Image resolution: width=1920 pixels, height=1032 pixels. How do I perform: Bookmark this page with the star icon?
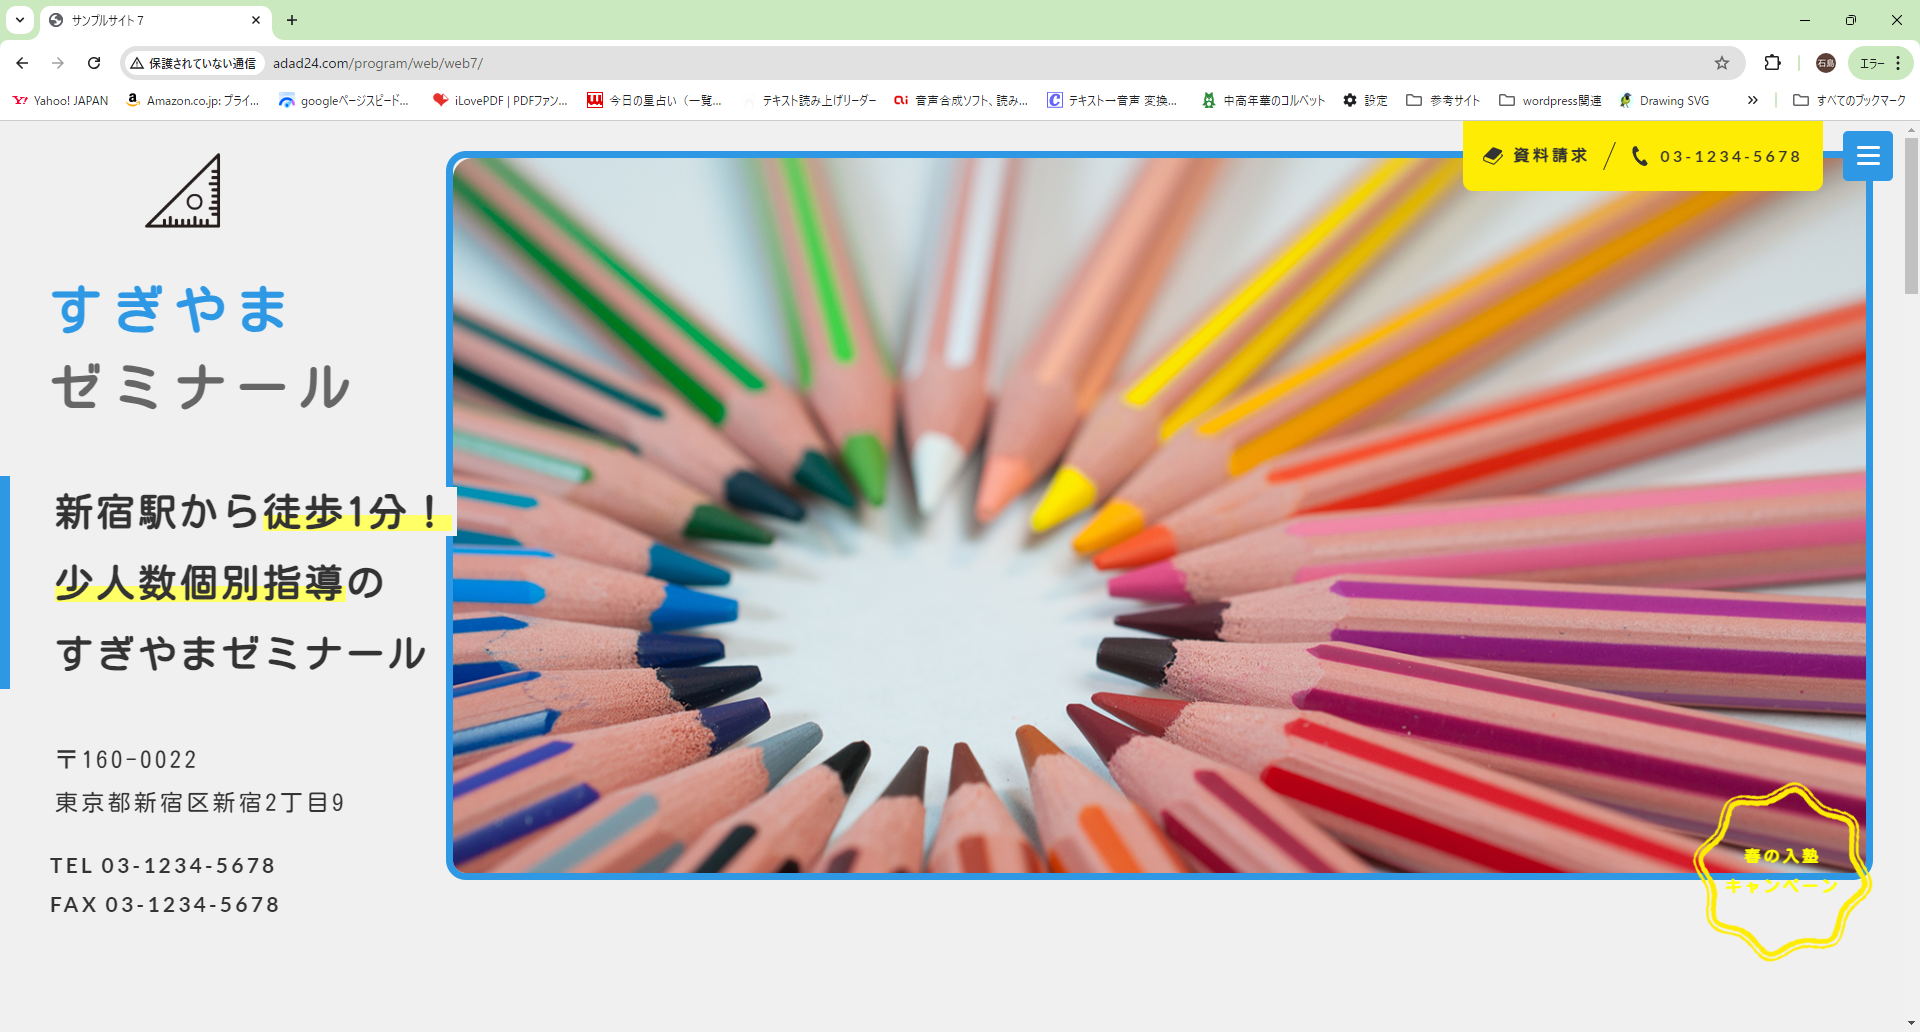pyautogui.click(x=1722, y=63)
